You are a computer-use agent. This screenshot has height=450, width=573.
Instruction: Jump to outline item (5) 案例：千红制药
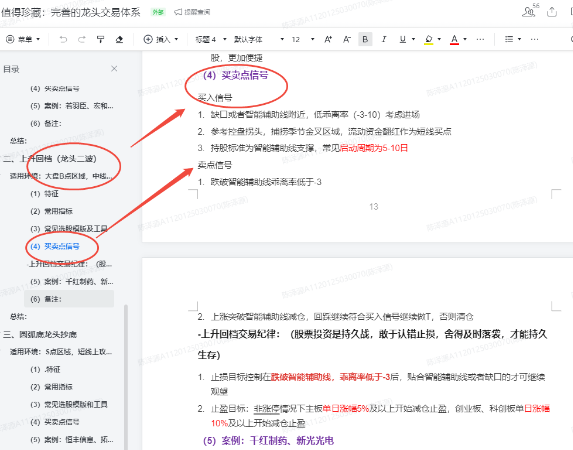pyautogui.click(x=72, y=281)
